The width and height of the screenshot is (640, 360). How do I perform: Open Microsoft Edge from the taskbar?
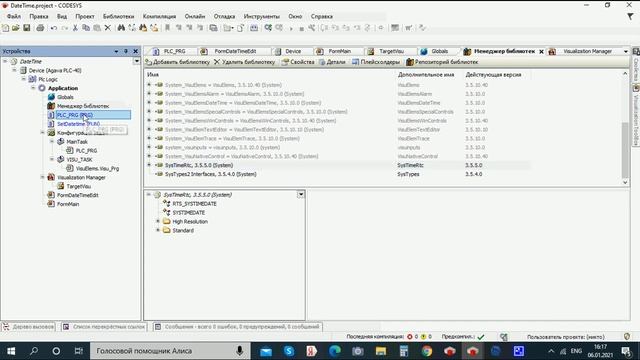coord(335,351)
